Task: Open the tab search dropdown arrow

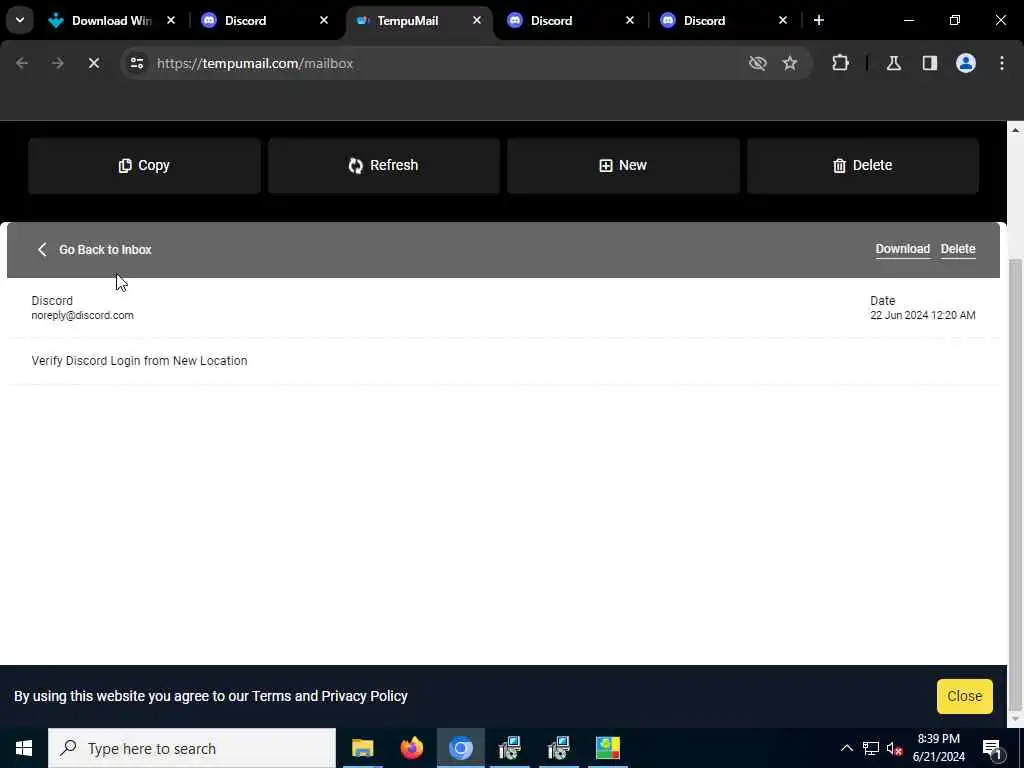Action: tap(20, 20)
